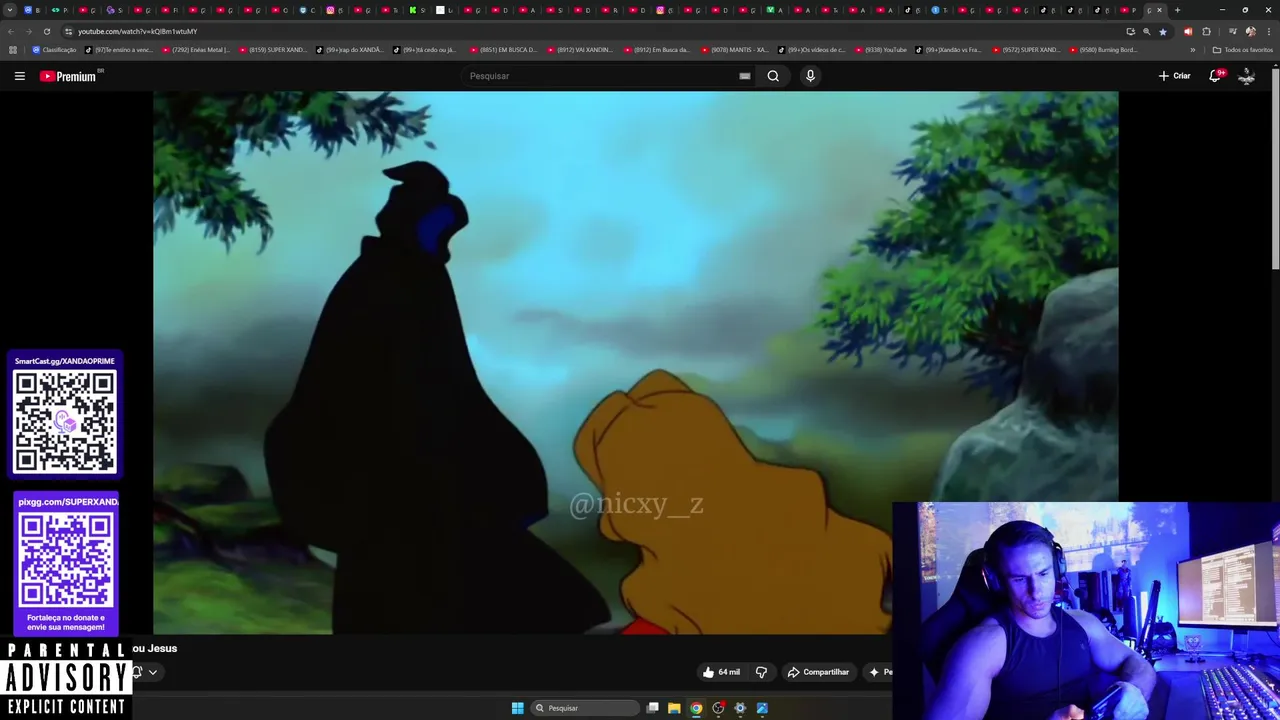Screen dimensions: 1280x720
Task: Dislike the video
Action: tap(761, 672)
